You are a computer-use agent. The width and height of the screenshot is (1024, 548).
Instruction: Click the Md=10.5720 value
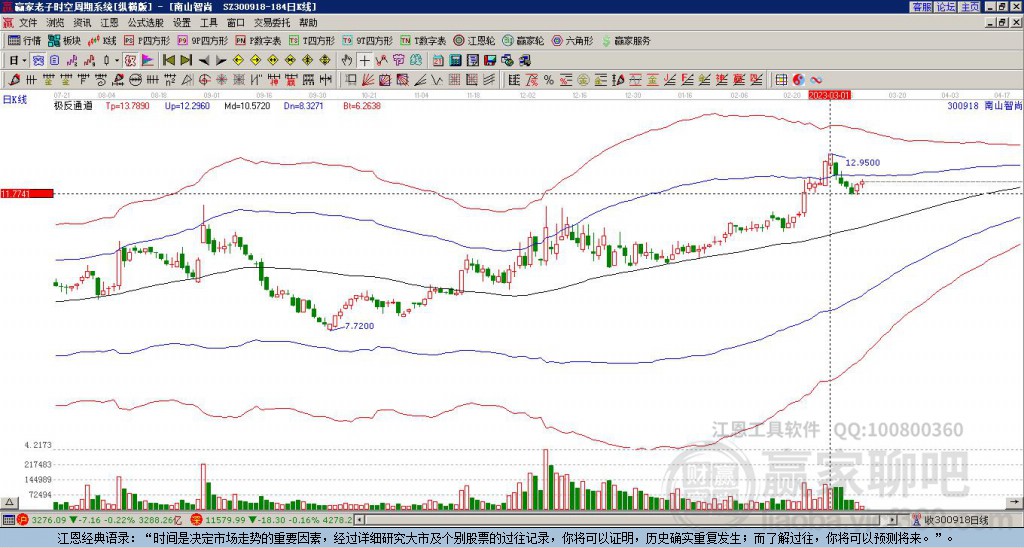[x=248, y=105]
